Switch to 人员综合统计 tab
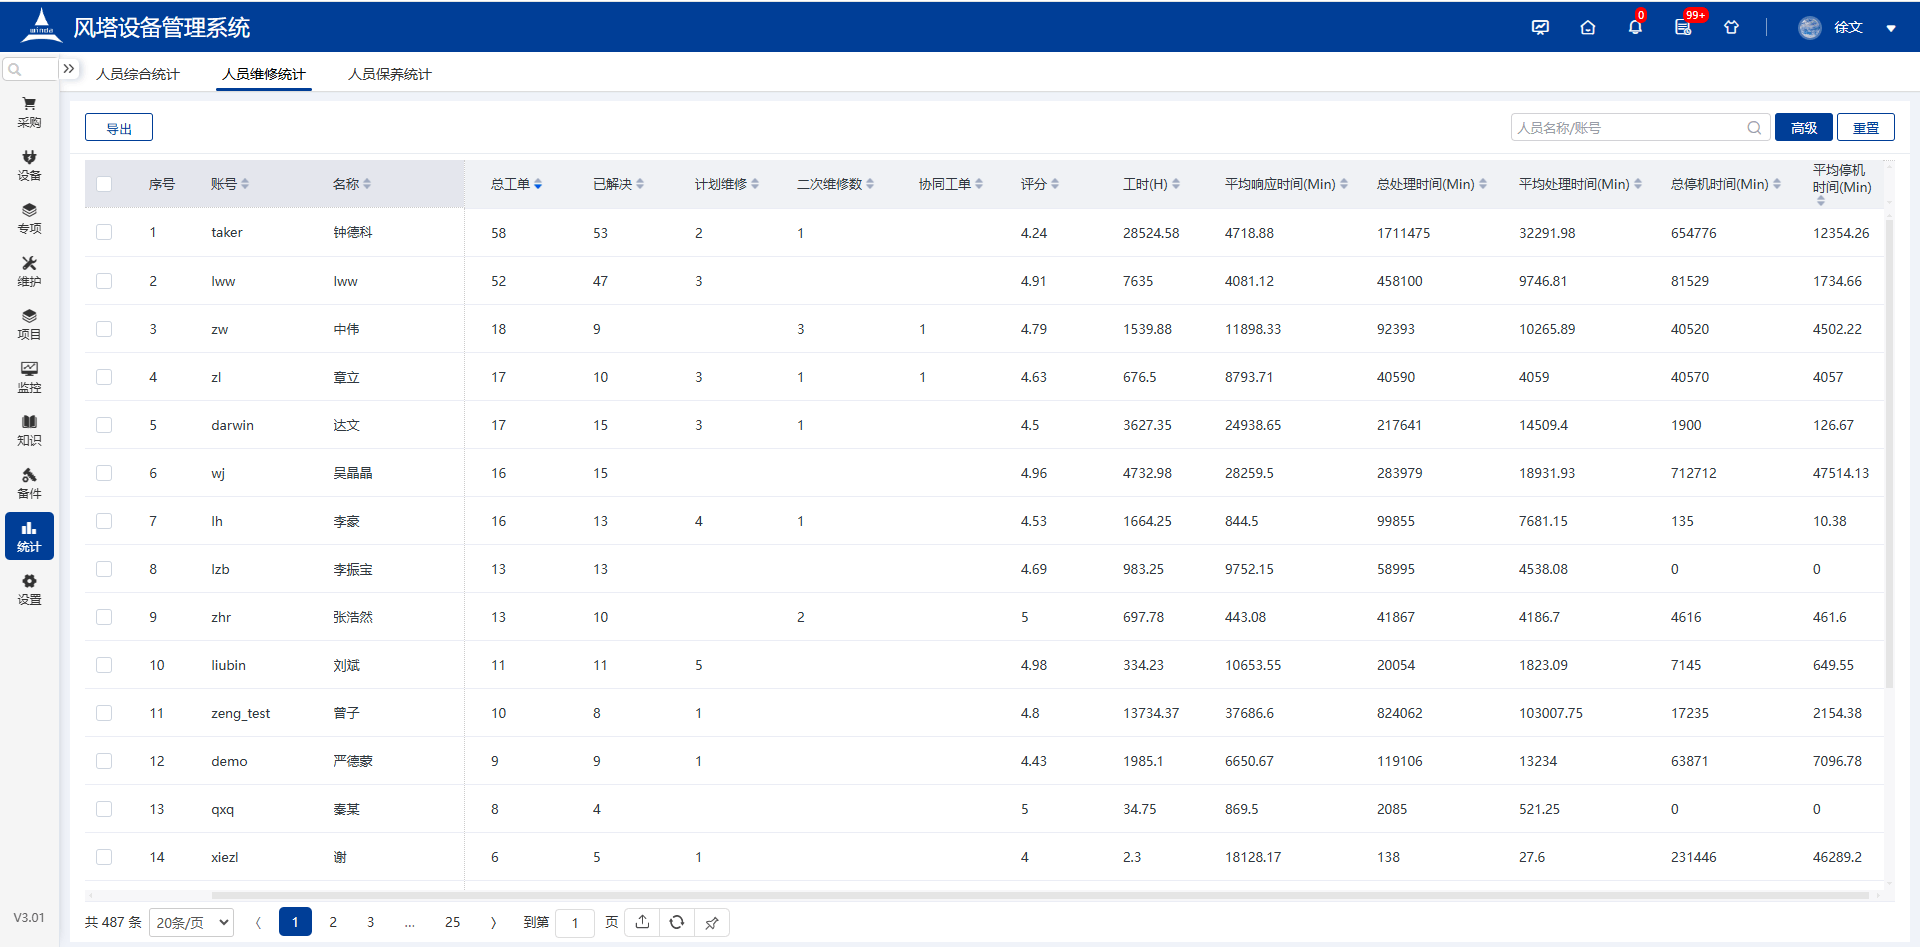1920x947 pixels. point(138,74)
